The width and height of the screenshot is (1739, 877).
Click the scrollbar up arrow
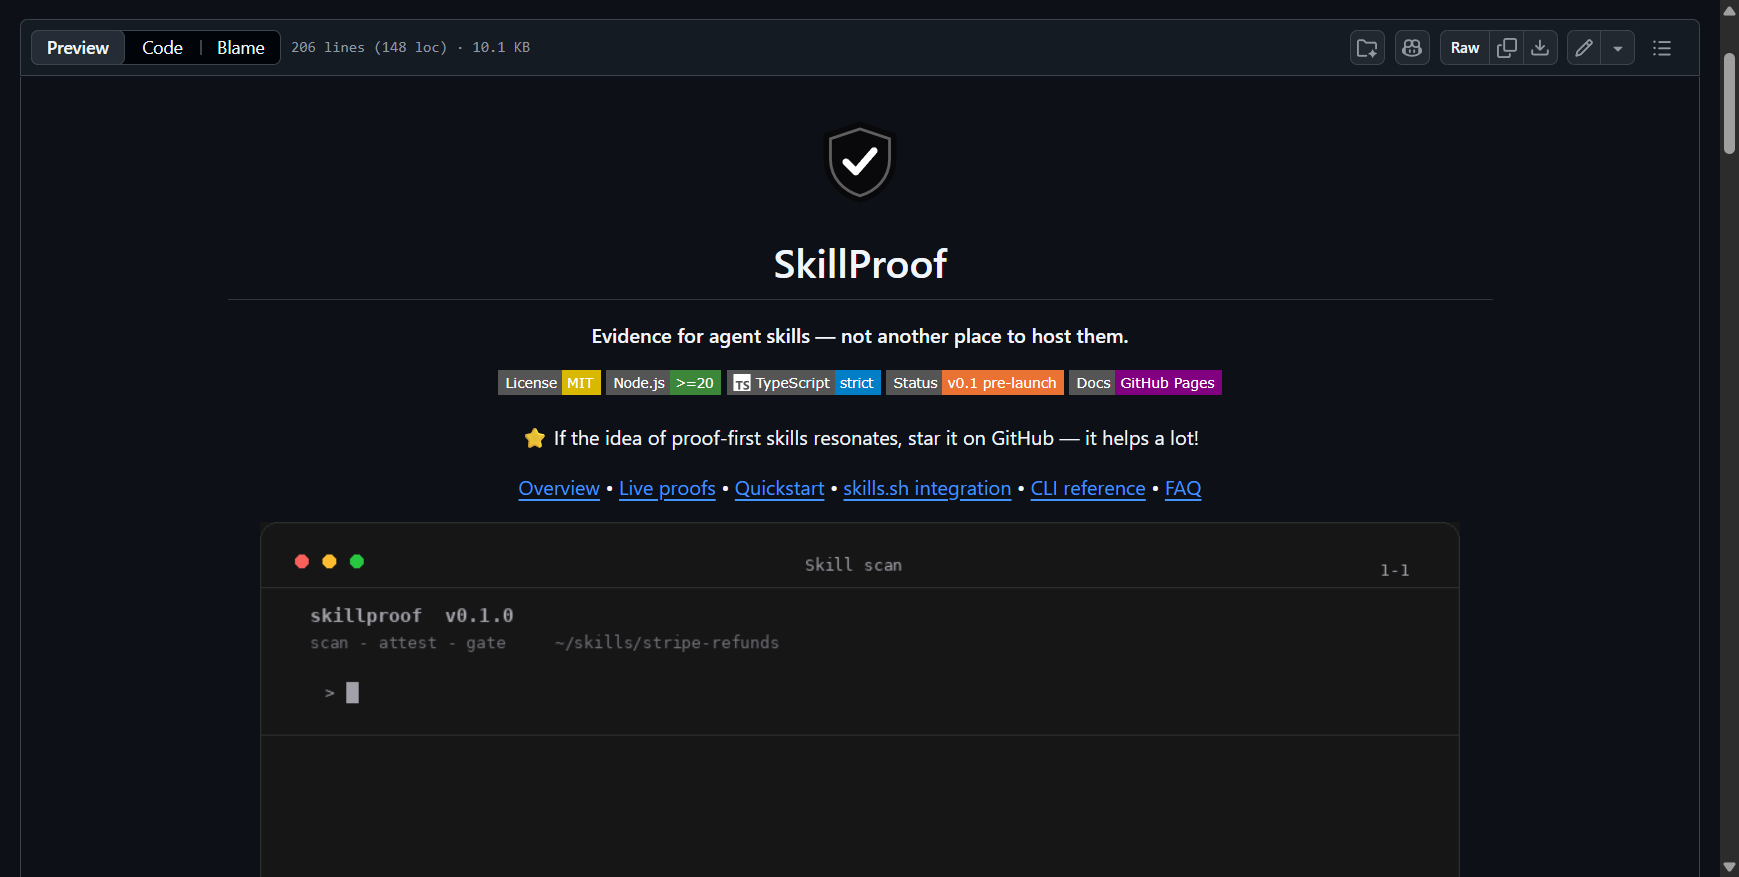[x=1729, y=10]
